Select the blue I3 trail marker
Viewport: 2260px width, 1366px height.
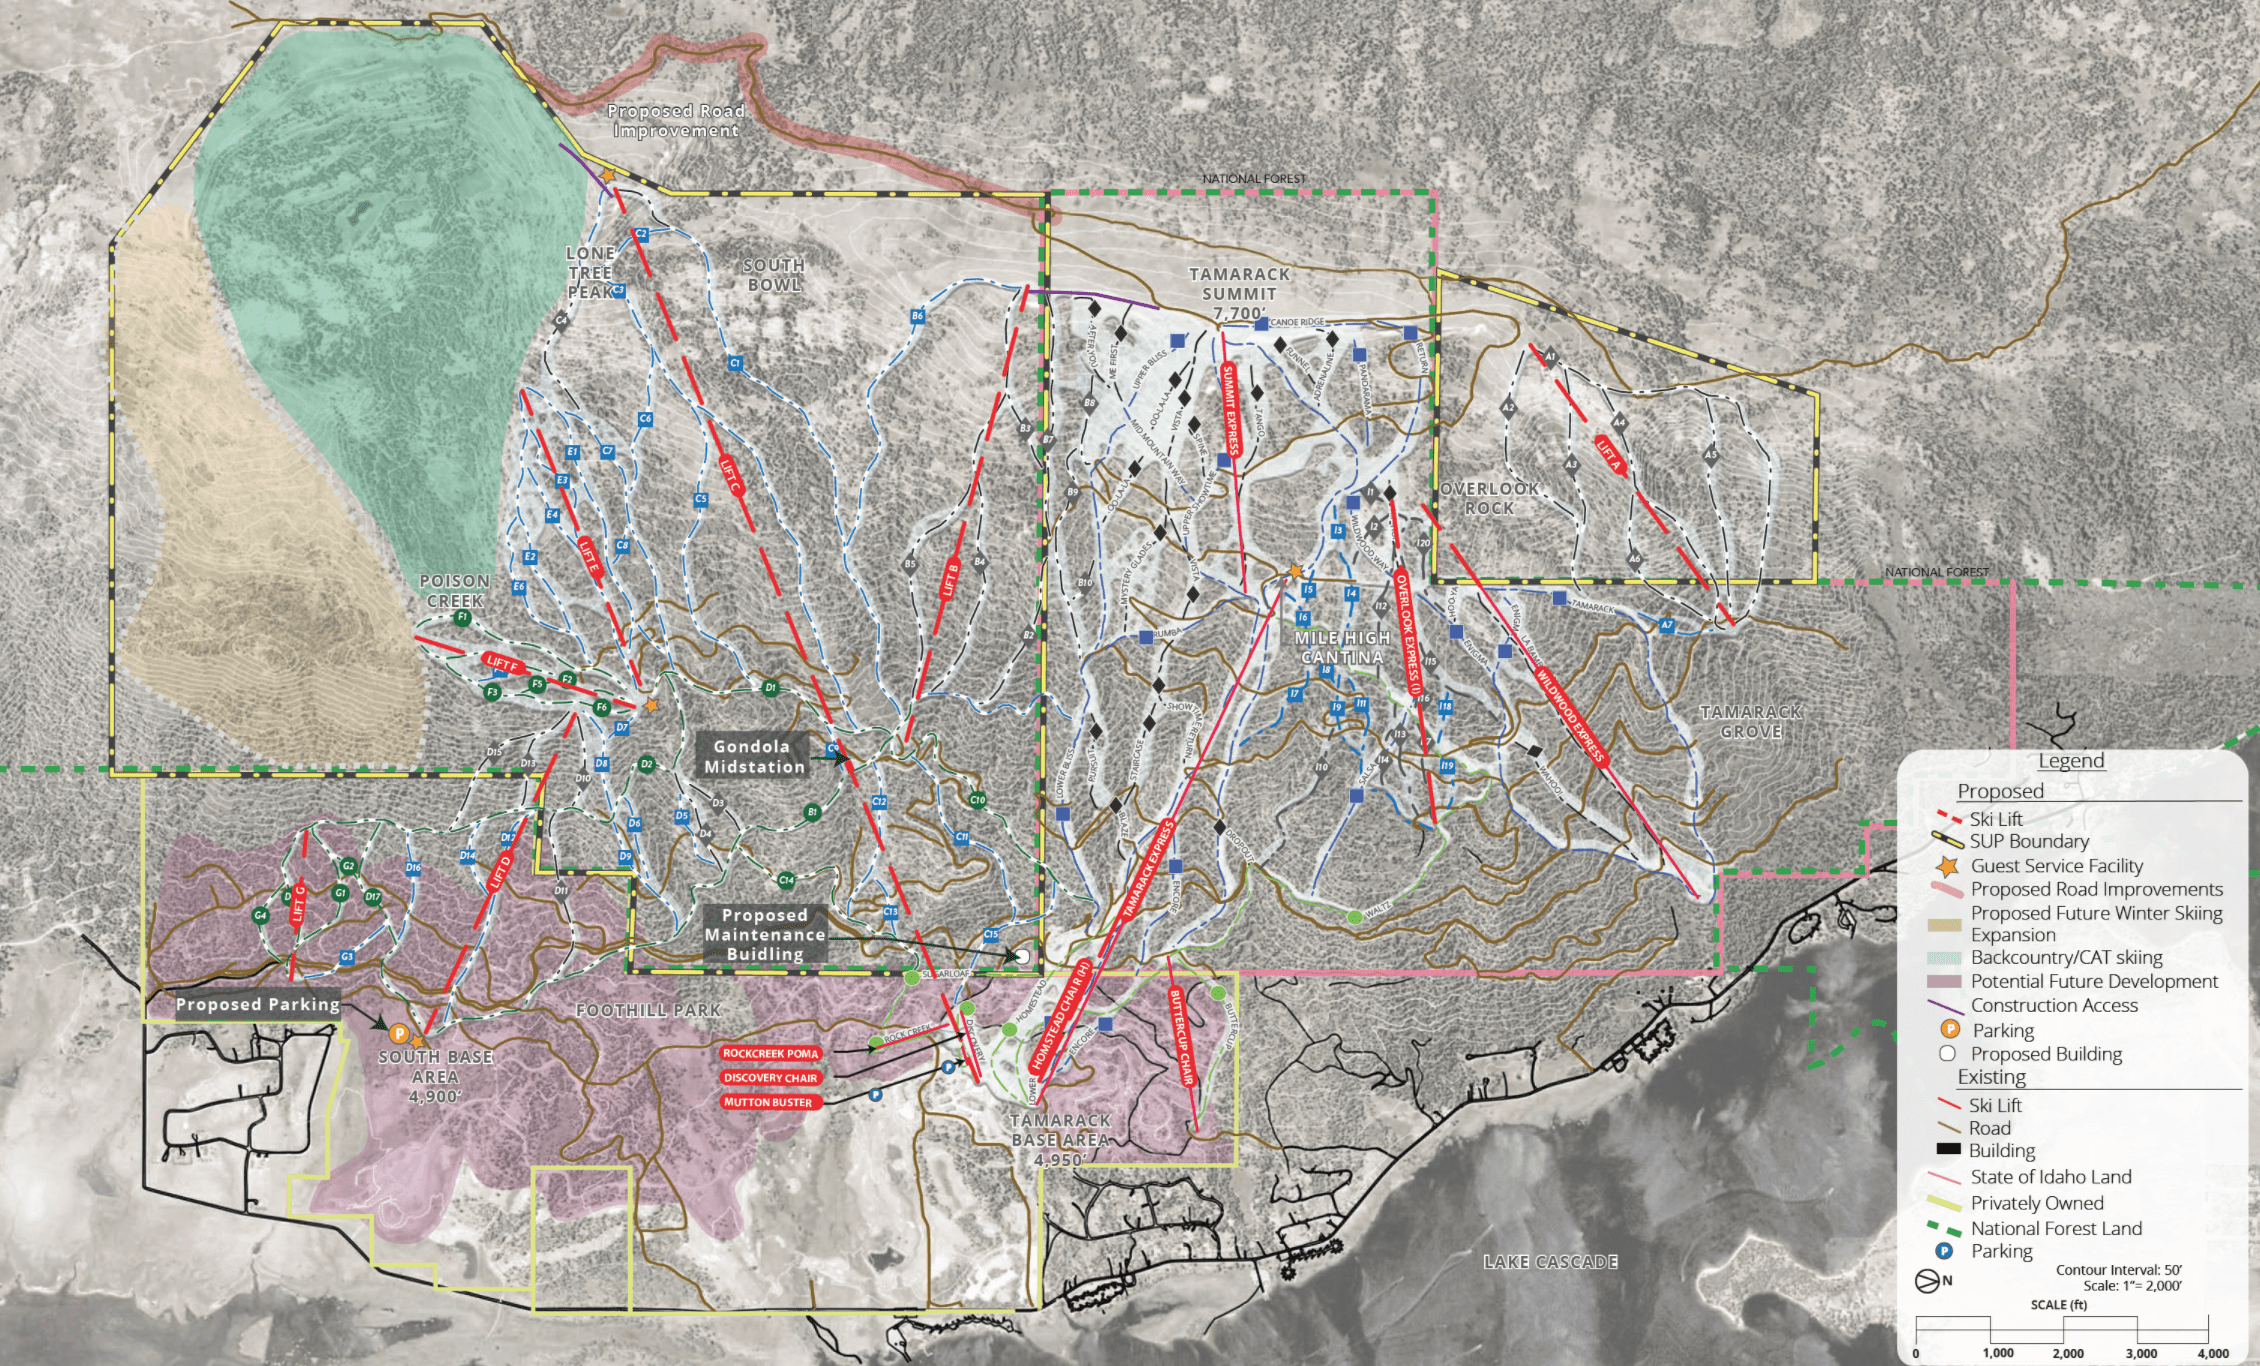point(1338,531)
